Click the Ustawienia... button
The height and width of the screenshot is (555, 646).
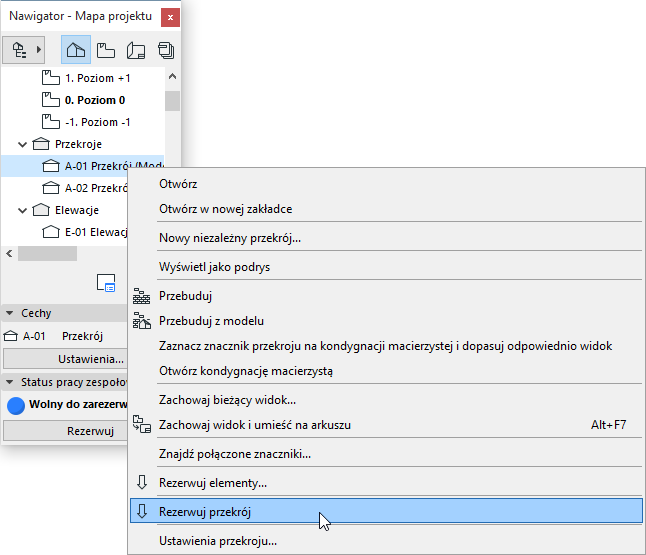[x=65, y=359]
